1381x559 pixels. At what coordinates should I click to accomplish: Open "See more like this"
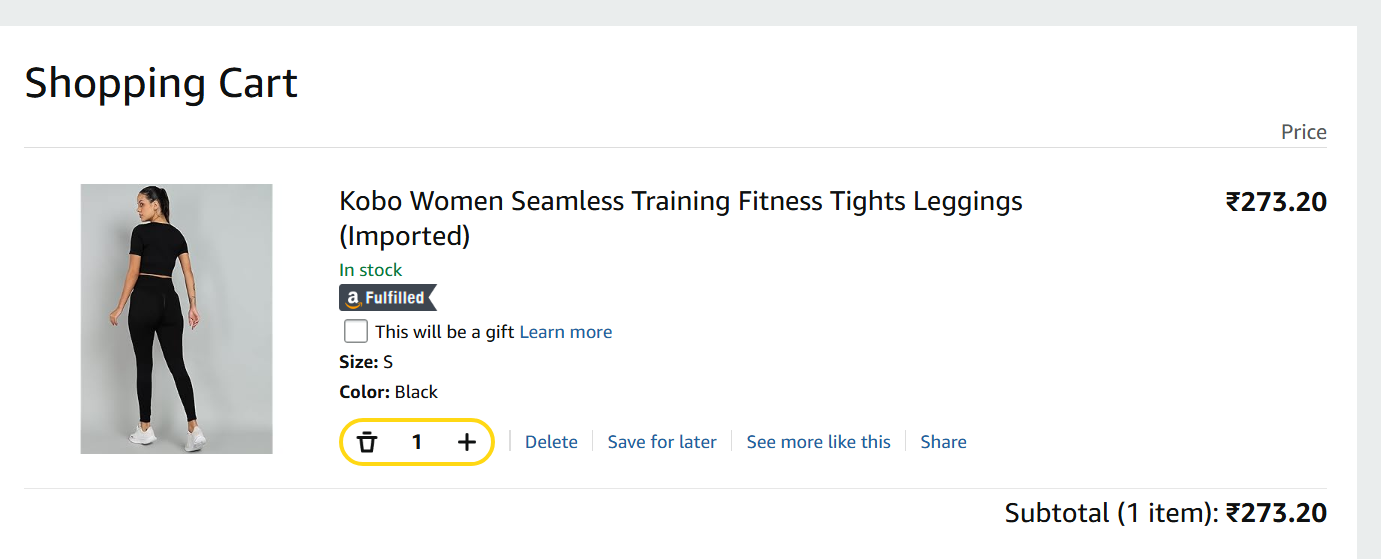(x=818, y=442)
